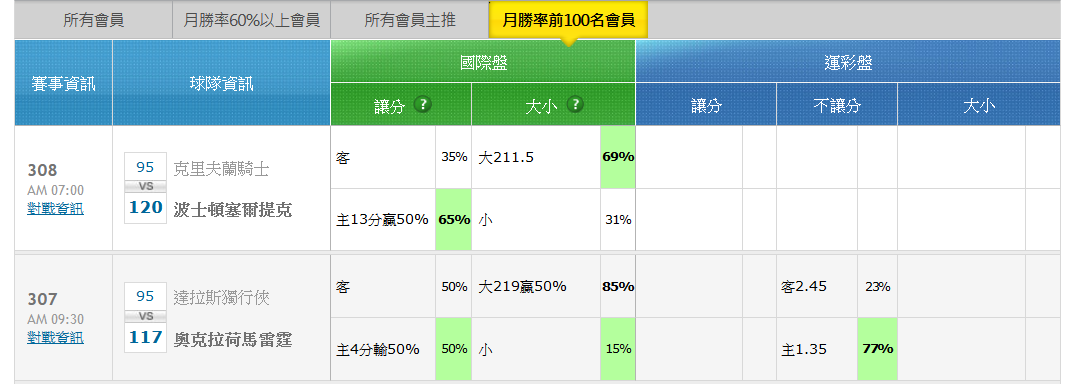Click the help icon next to 大小

point(575,104)
